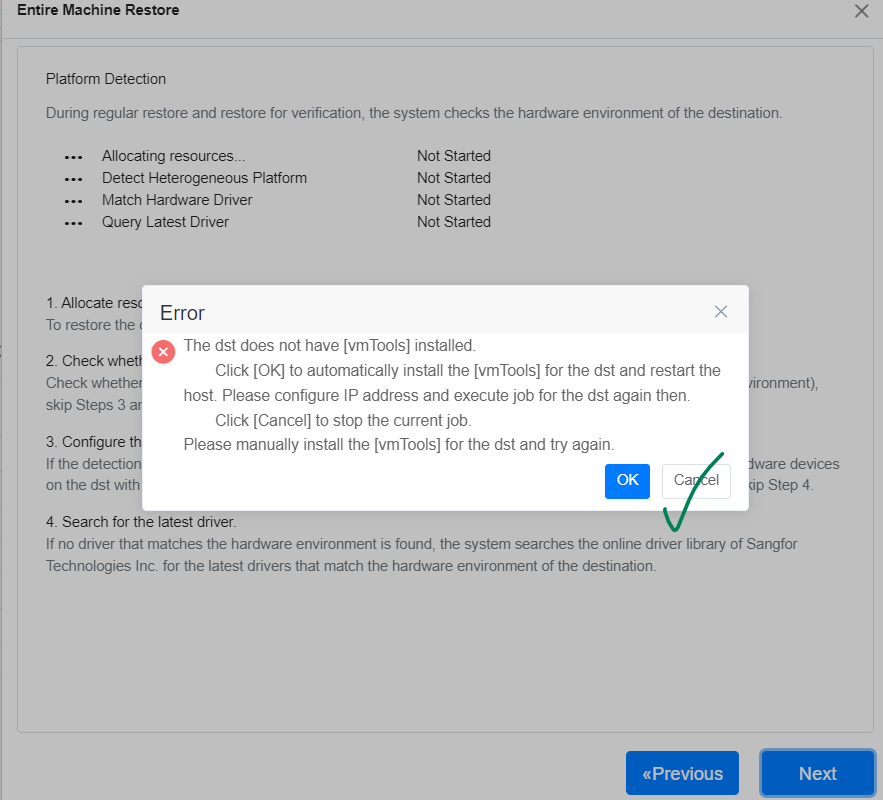Screen dimensions: 883x800
Task: Click the pending icon for Detect Heterogeneous Platform
Action: coord(73,178)
